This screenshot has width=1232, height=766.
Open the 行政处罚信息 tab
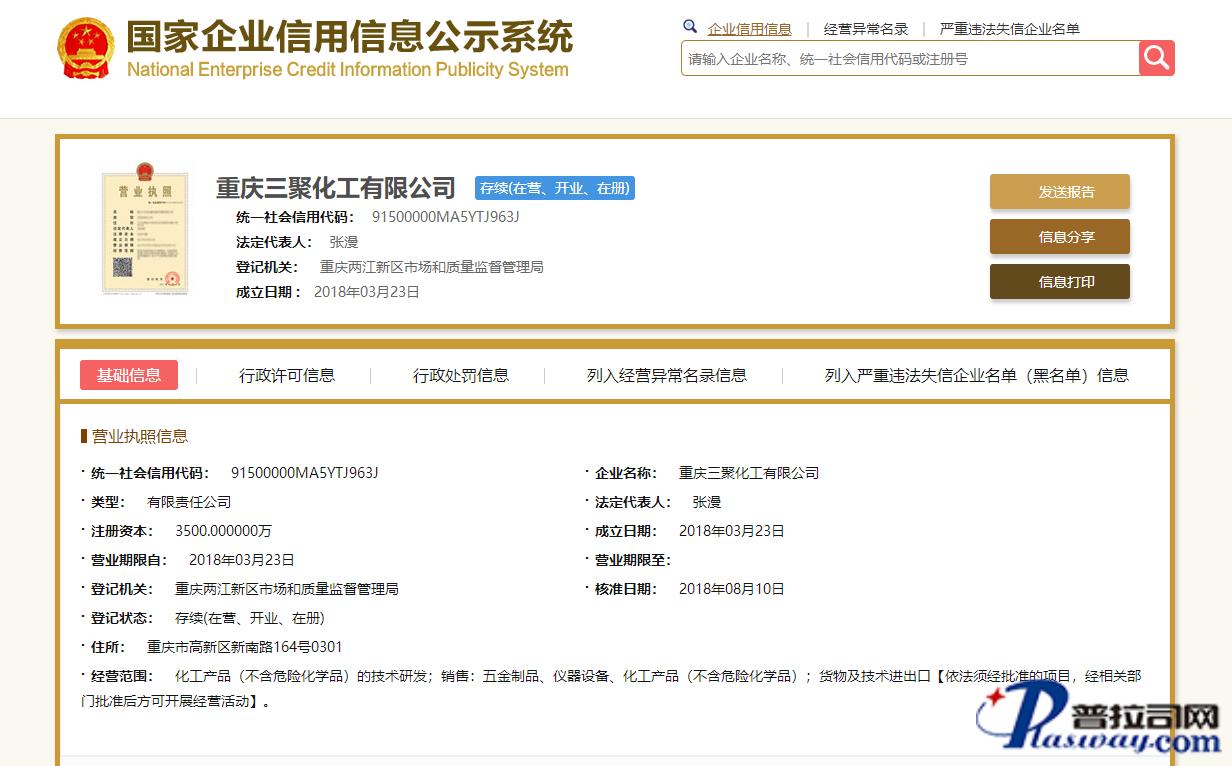coord(461,376)
